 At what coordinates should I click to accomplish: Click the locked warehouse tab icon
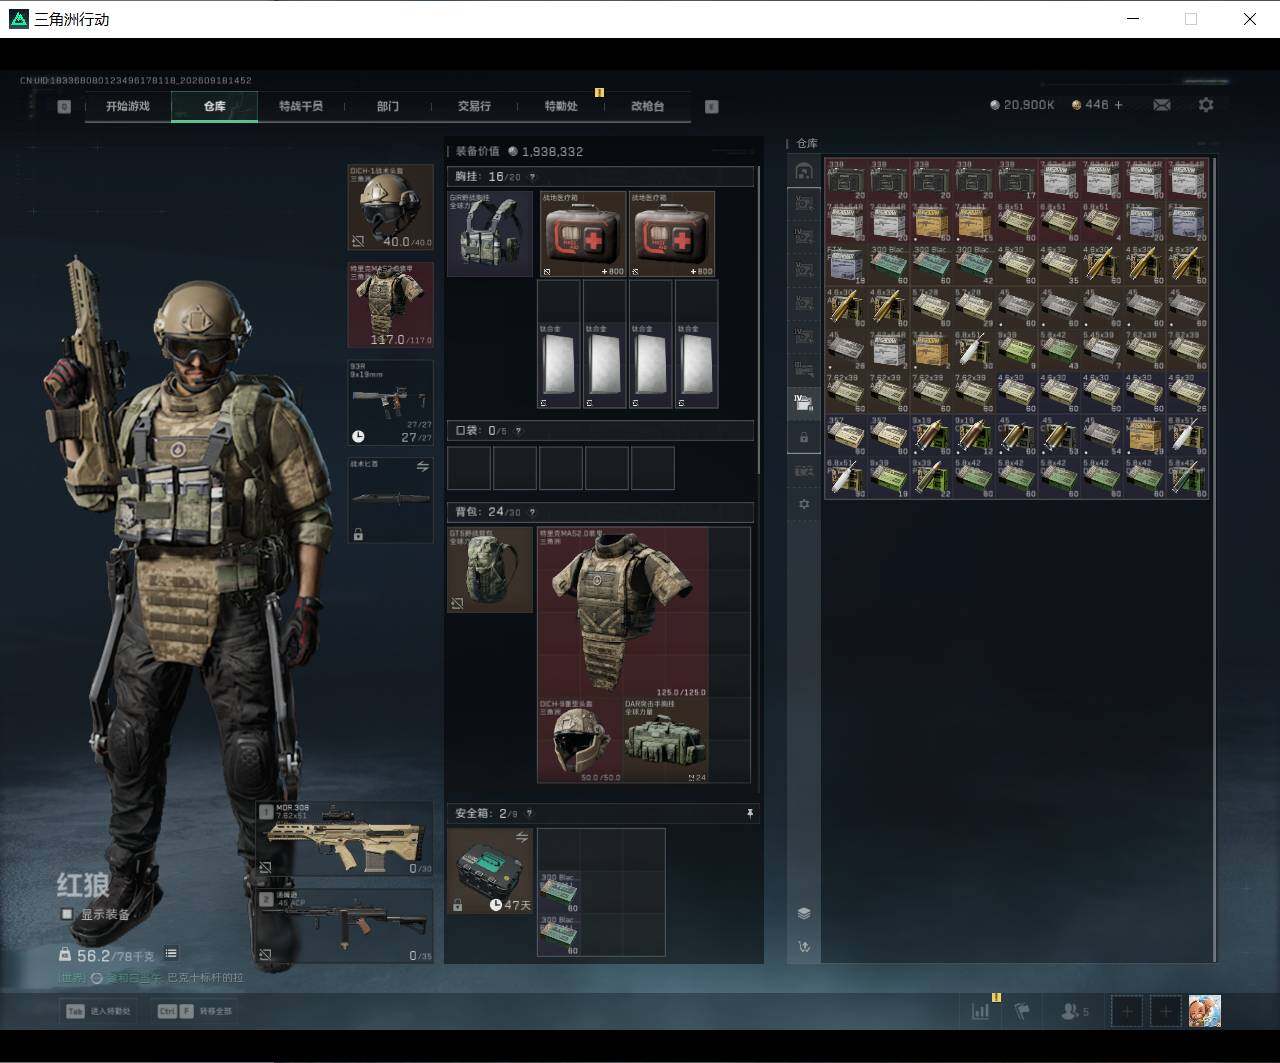tap(804, 437)
